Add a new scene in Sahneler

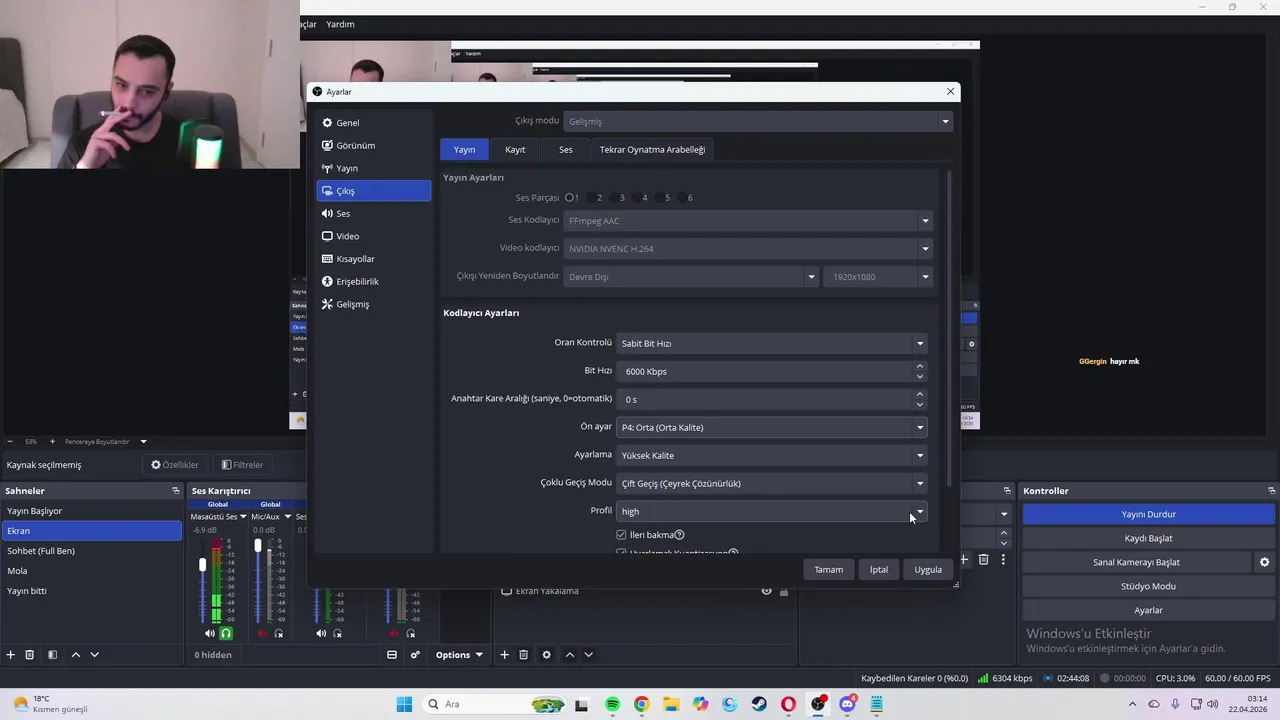click(x=11, y=655)
